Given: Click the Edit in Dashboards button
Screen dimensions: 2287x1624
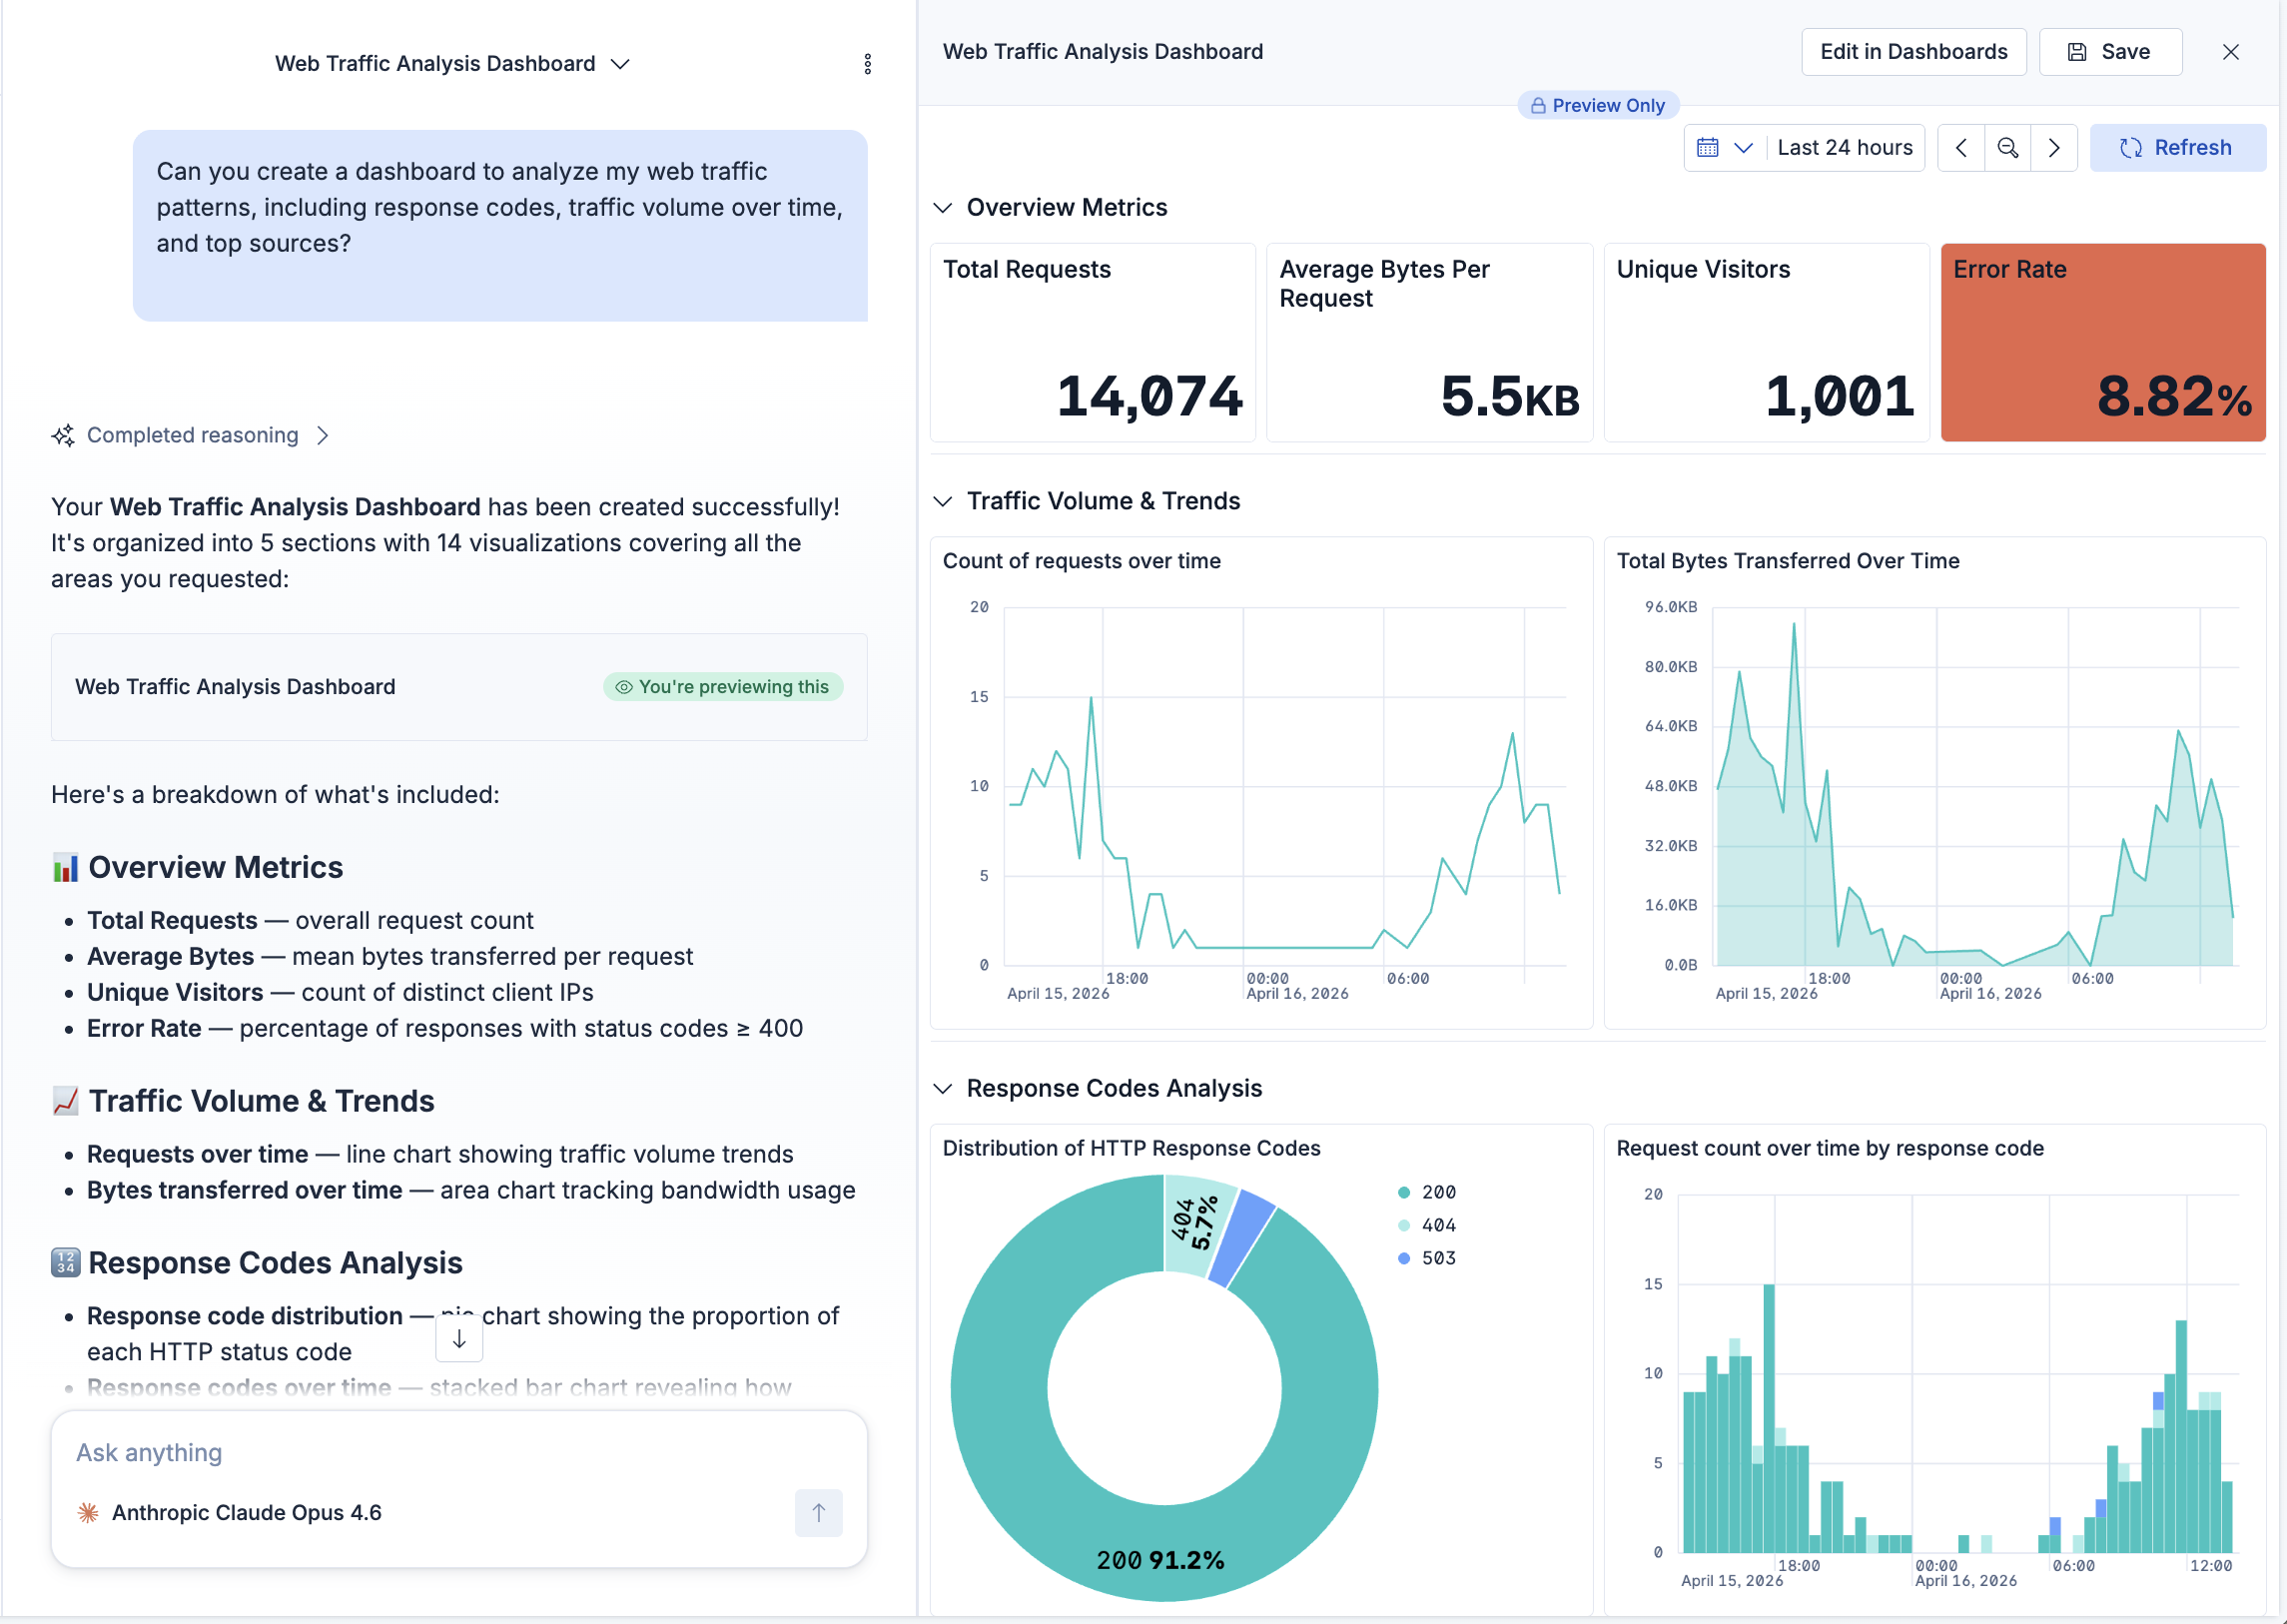Looking at the screenshot, I should tap(1913, 51).
